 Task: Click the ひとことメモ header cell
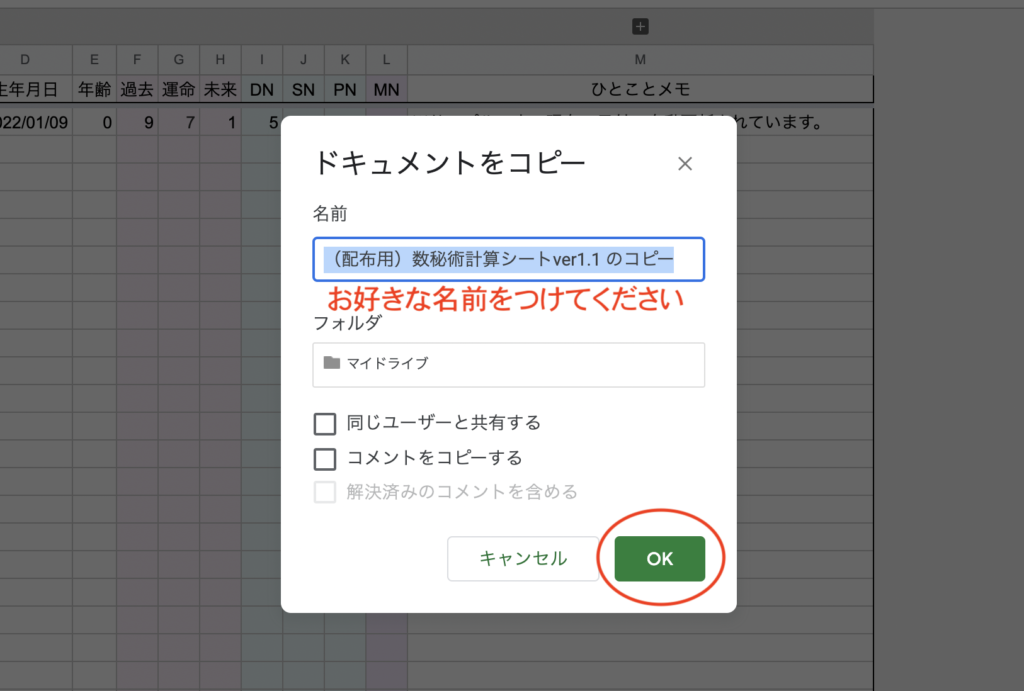pyautogui.click(x=640, y=90)
